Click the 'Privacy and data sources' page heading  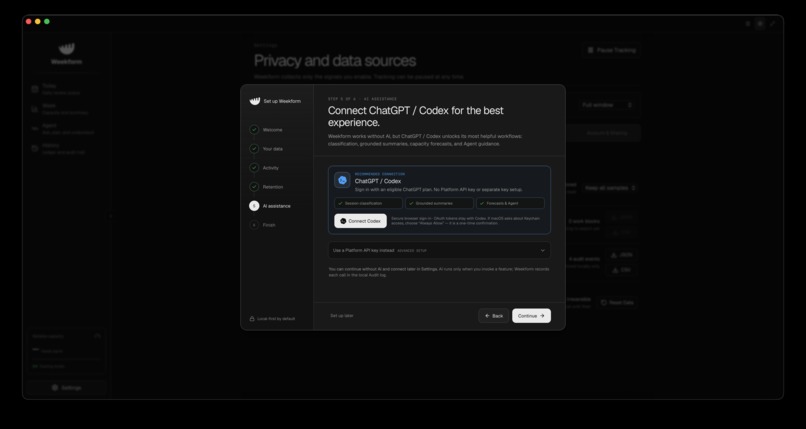[x=335, y=61]
